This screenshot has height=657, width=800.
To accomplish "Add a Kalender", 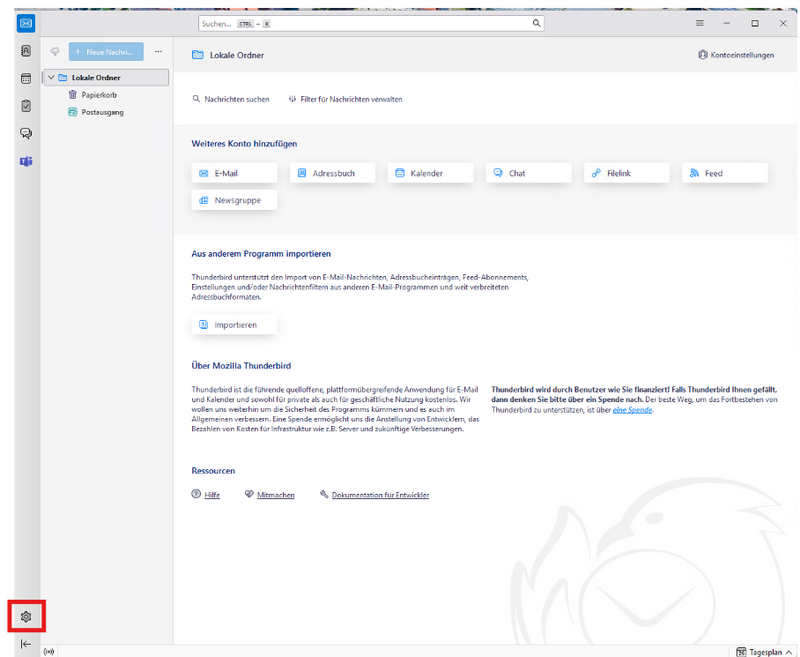I will 431,173.
